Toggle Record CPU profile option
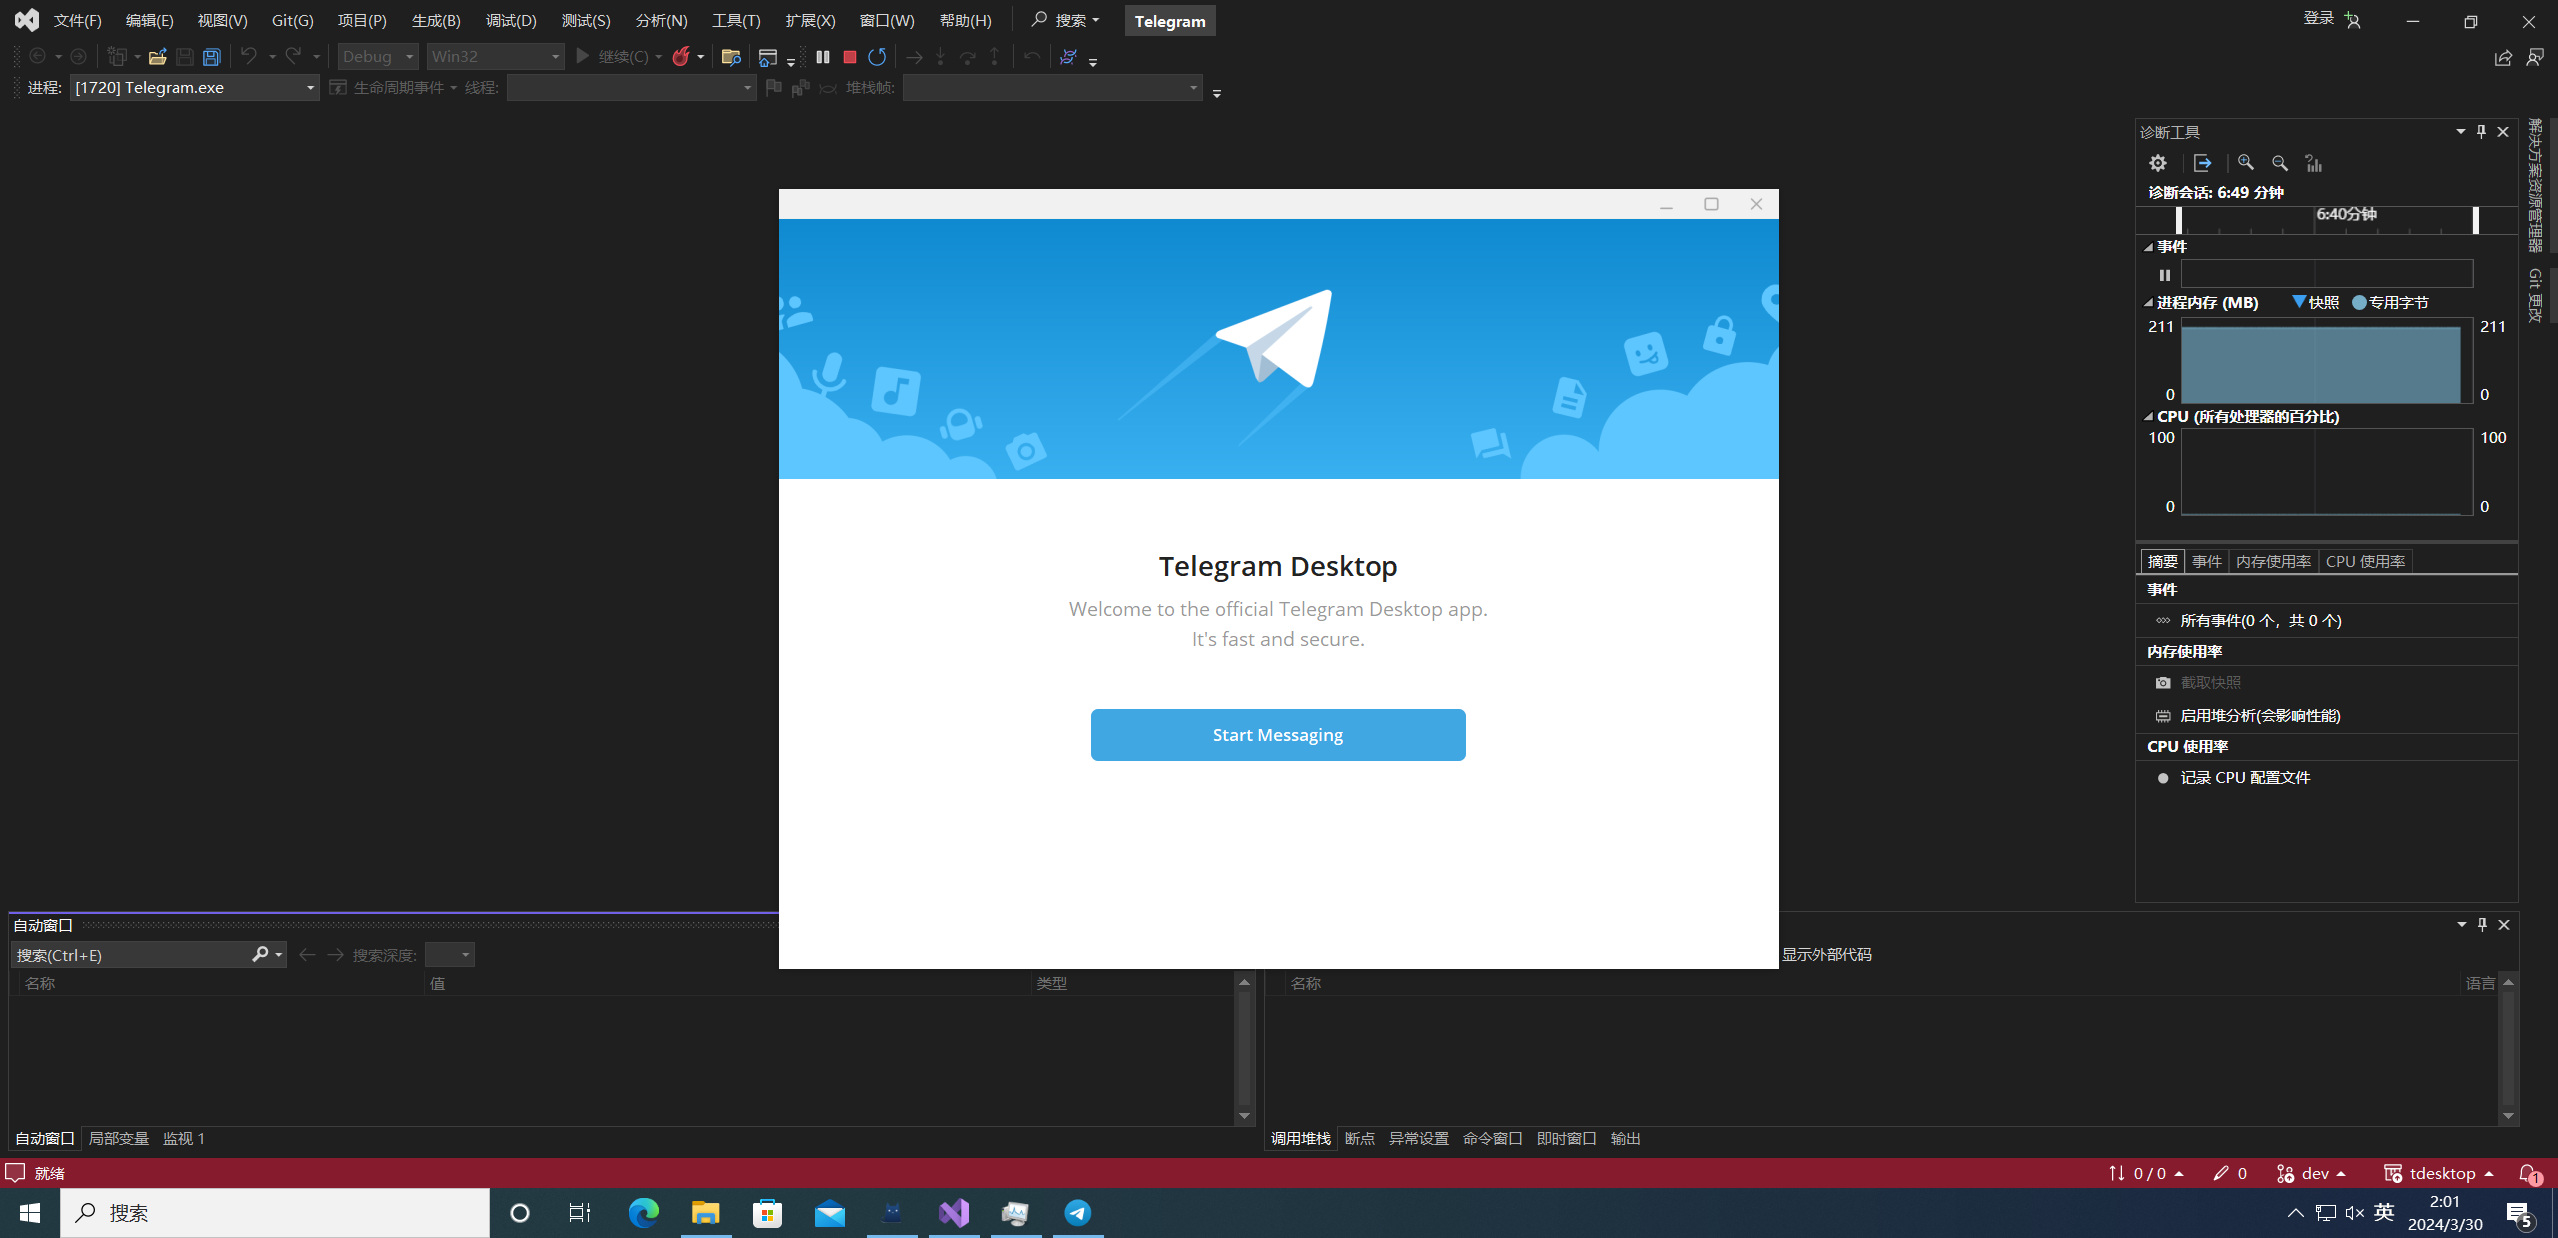The width and height of the screenshot is (2558, 1238). point(2244,777)
